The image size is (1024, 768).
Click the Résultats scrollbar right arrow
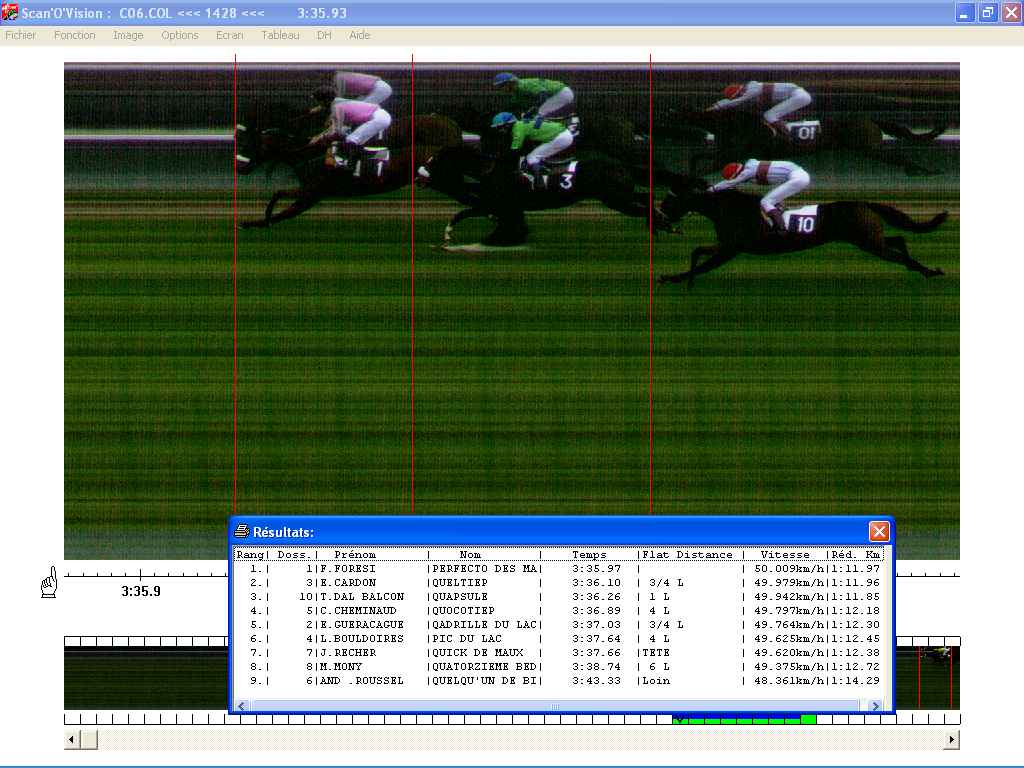click(876, 706)
